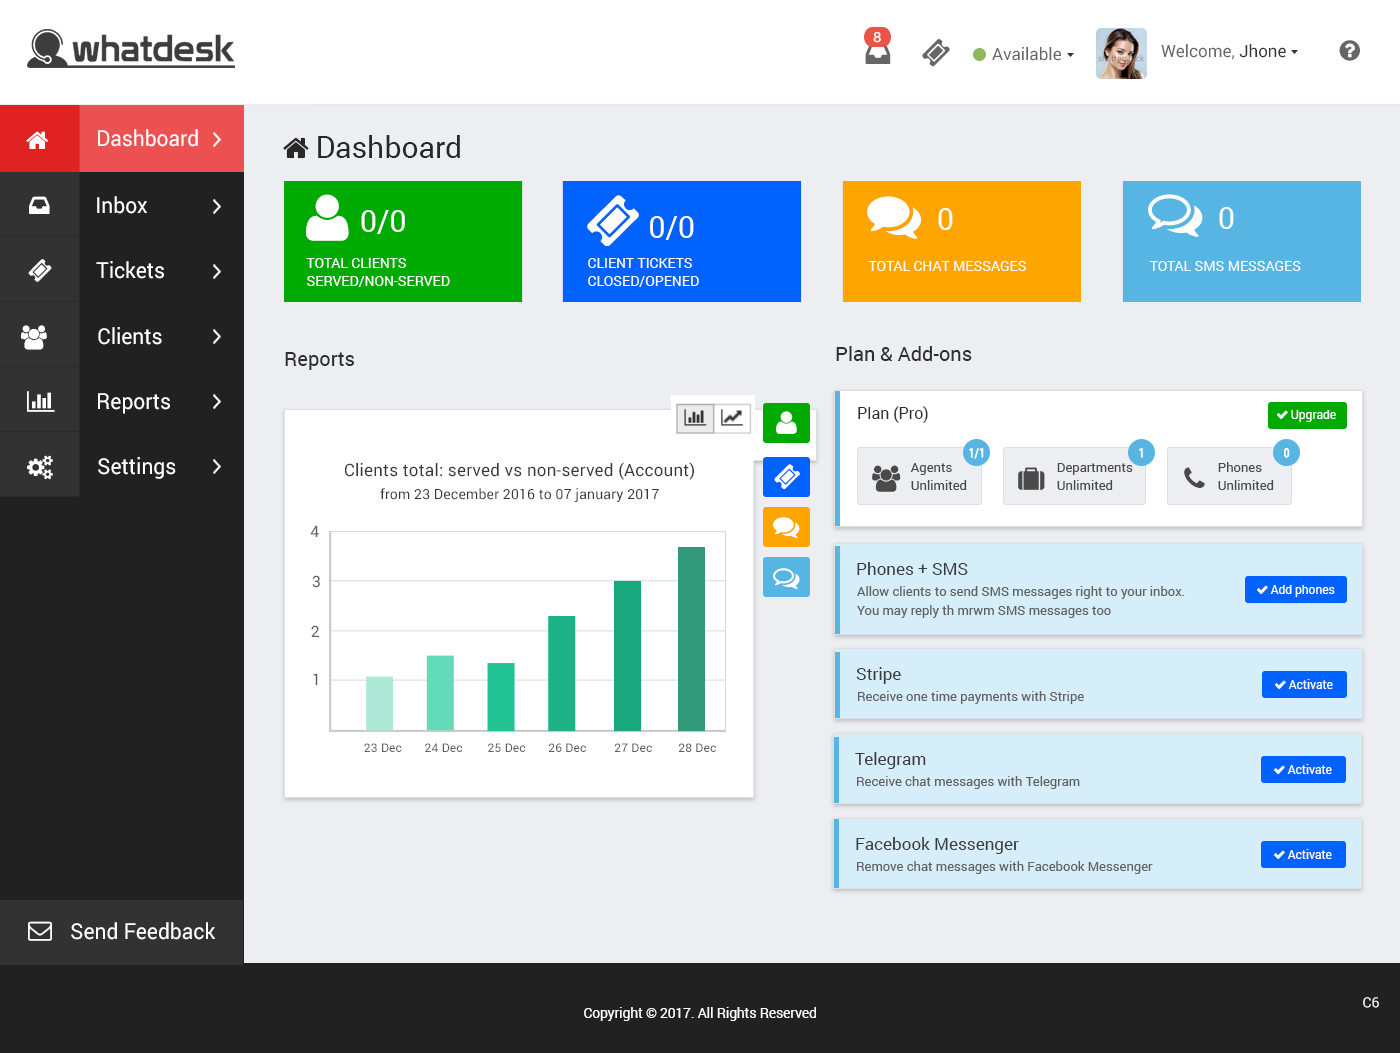Click the Add phones button

1296,590
